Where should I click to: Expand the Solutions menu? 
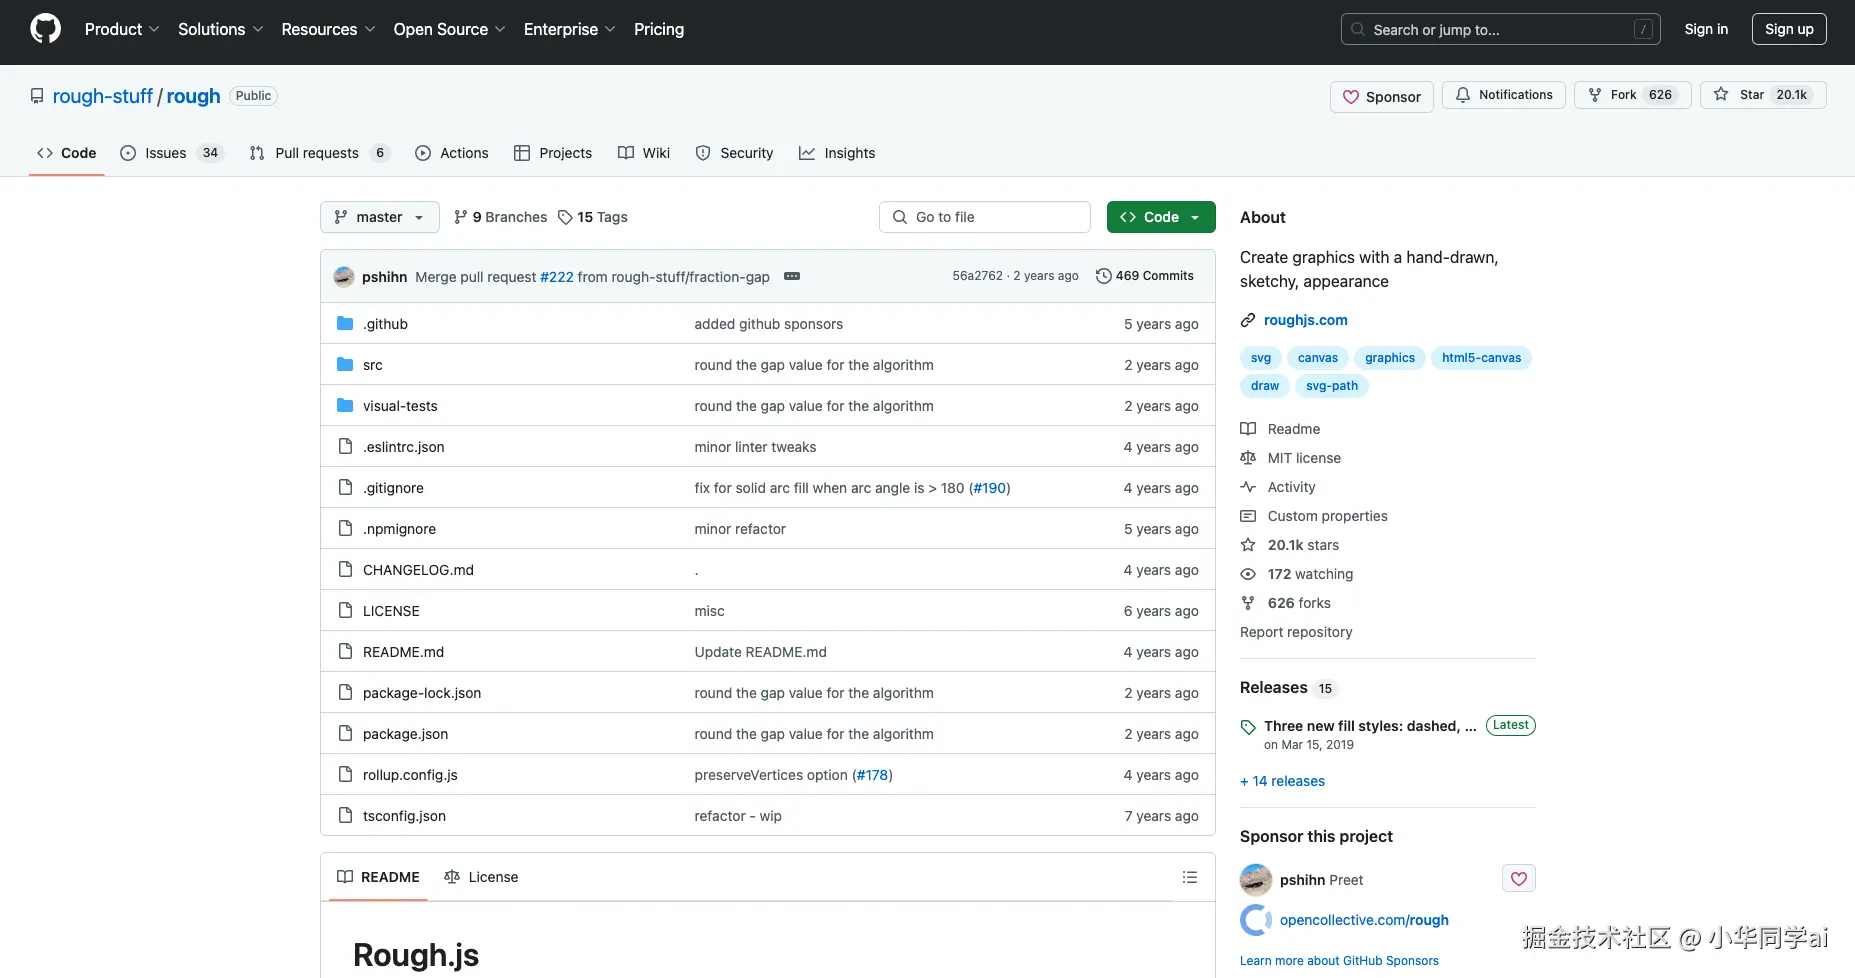(221, 29)
